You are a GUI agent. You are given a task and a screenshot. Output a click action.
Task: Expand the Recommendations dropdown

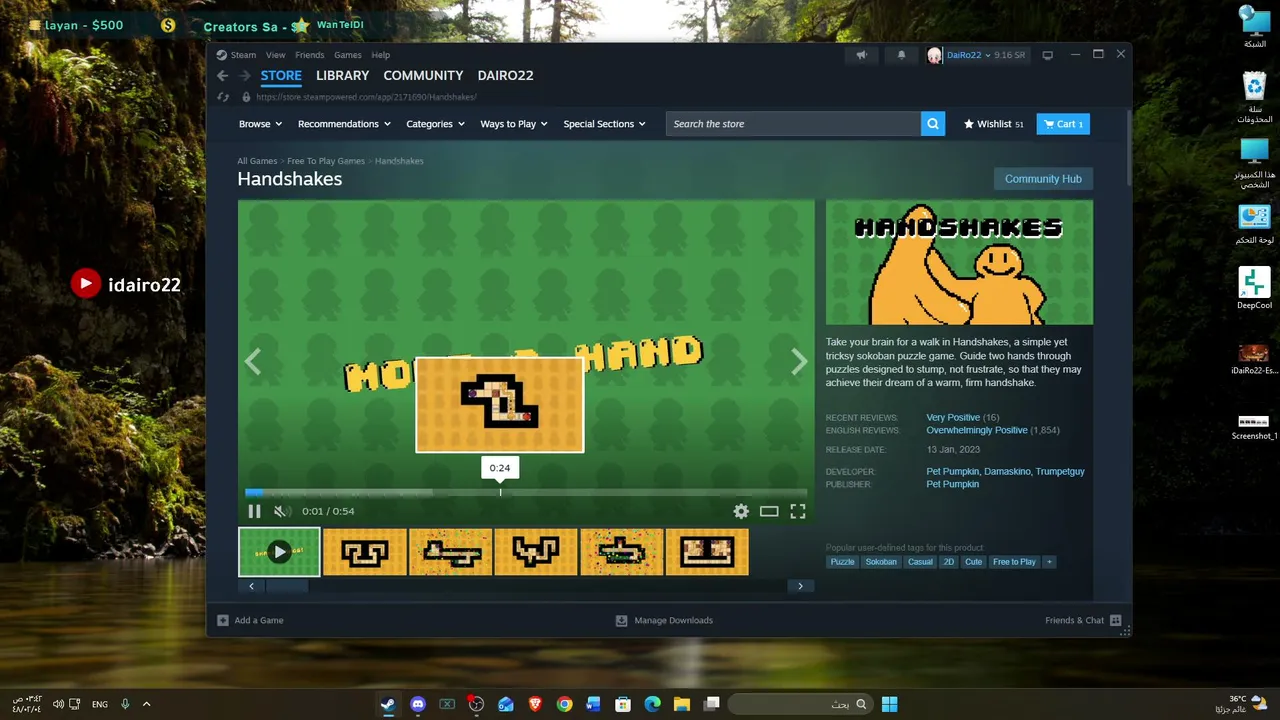344,124
